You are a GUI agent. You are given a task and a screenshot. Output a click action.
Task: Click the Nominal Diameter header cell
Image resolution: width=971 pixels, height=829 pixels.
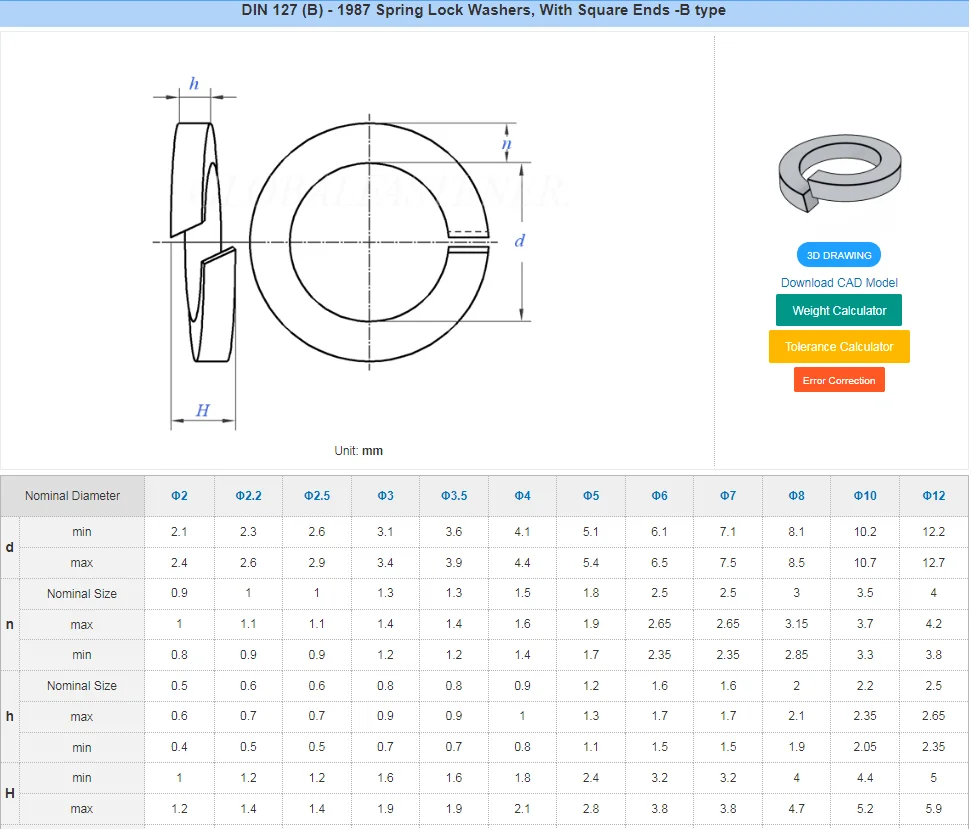point(72,496)
